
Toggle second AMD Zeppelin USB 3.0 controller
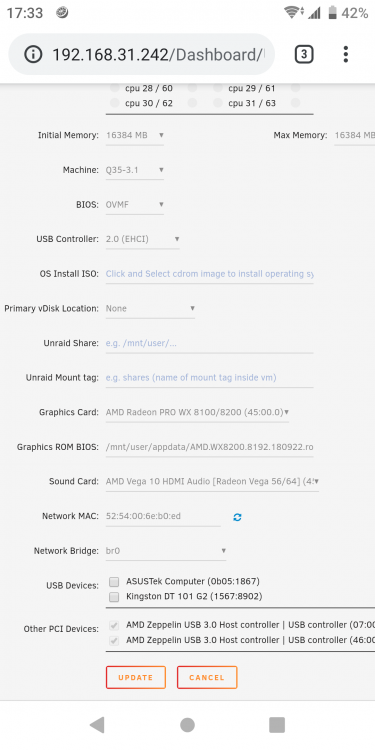point(114,640)
